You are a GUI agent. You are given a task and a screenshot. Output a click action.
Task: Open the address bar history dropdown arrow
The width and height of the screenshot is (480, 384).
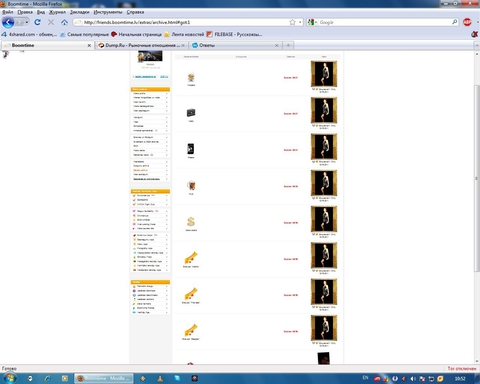300,22
